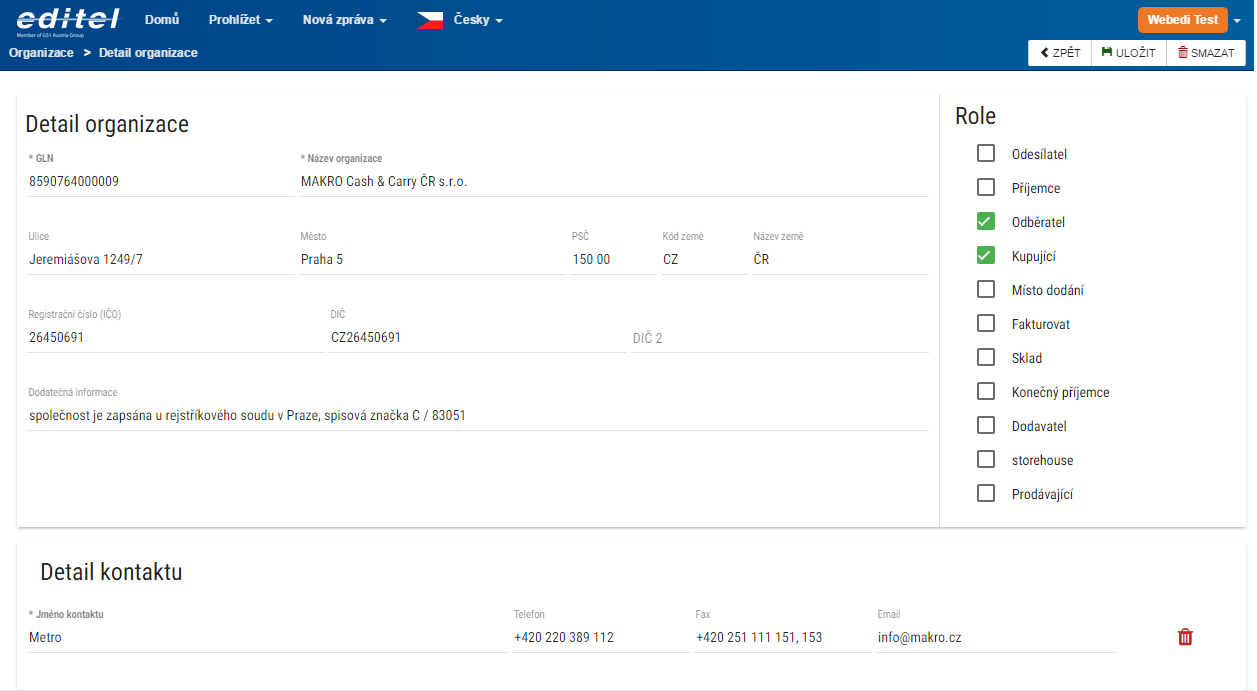
Task: Toggle the storehouse role checkbox
Action: click(986, 459)
